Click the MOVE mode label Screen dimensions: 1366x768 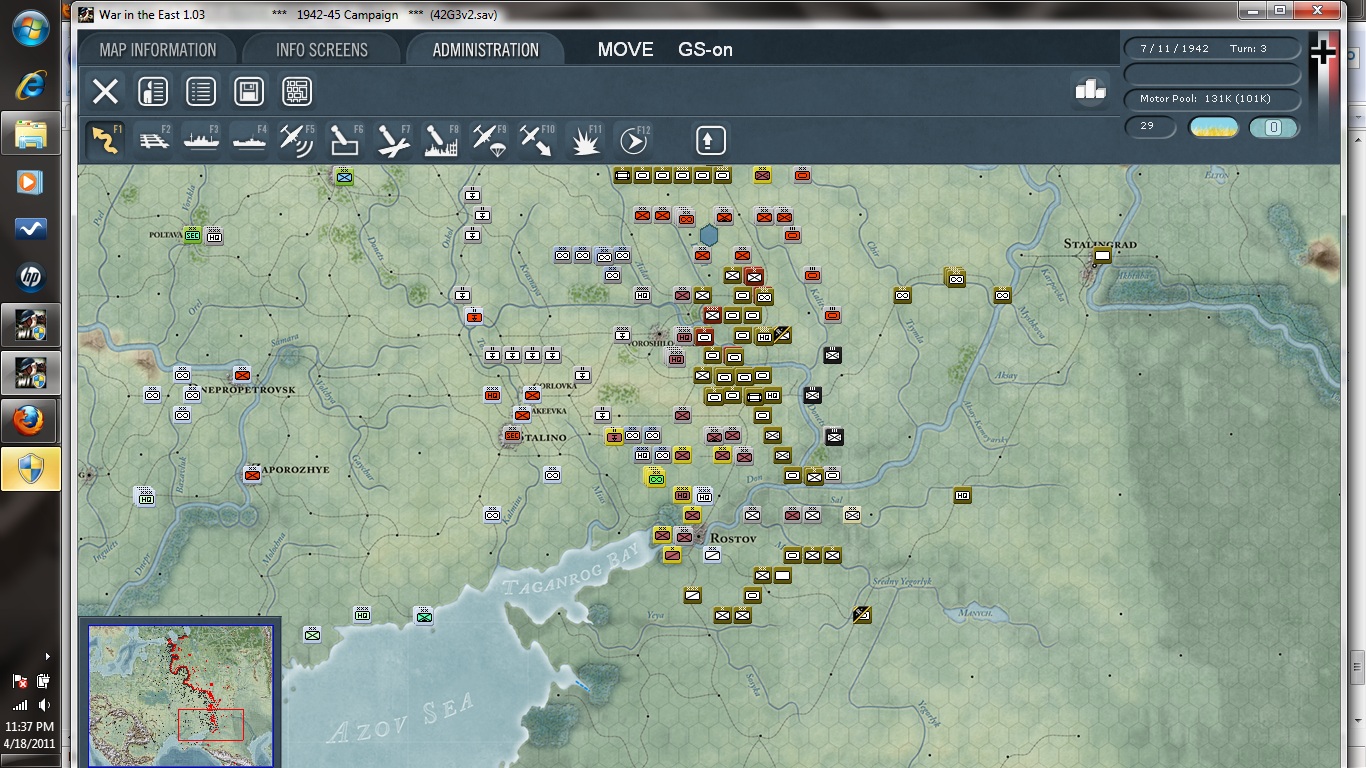click(625, 50)
